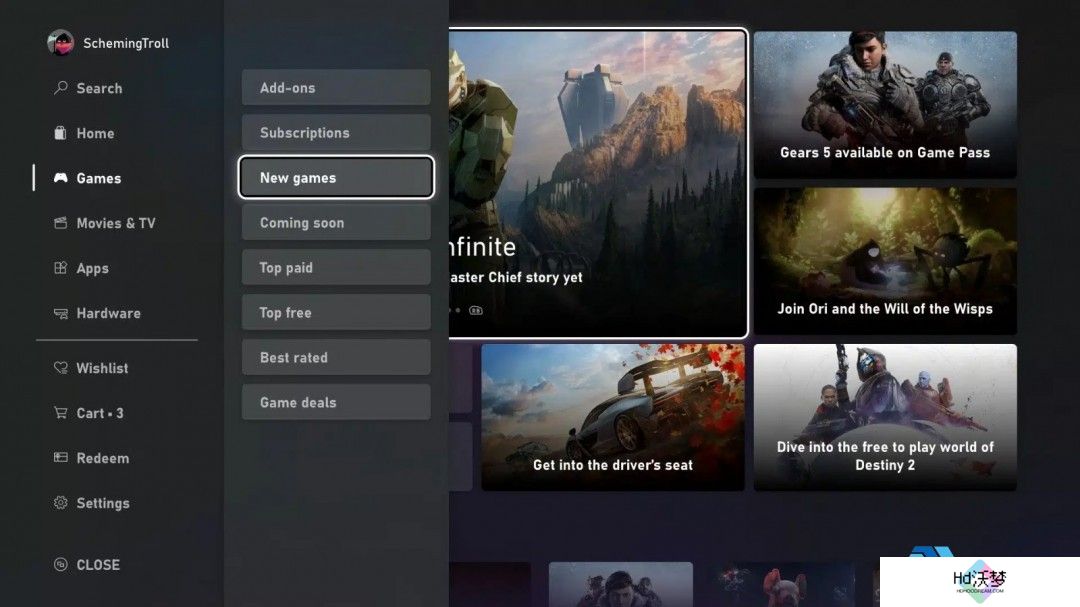
Task: Choose the New games category
Action: [336, 177]
